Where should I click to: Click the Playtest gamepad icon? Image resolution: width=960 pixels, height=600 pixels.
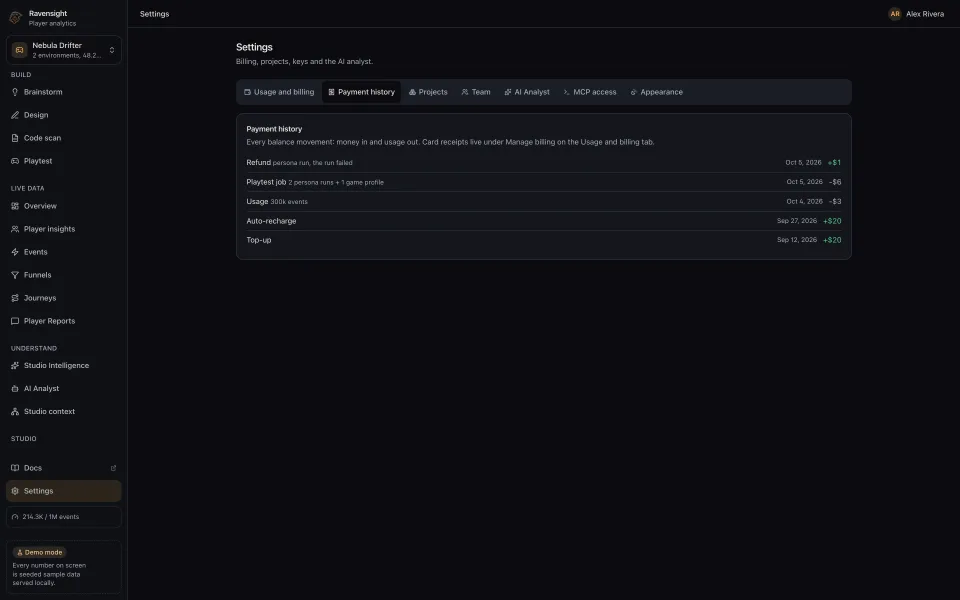pyautogui.click(x=15, y=161)
